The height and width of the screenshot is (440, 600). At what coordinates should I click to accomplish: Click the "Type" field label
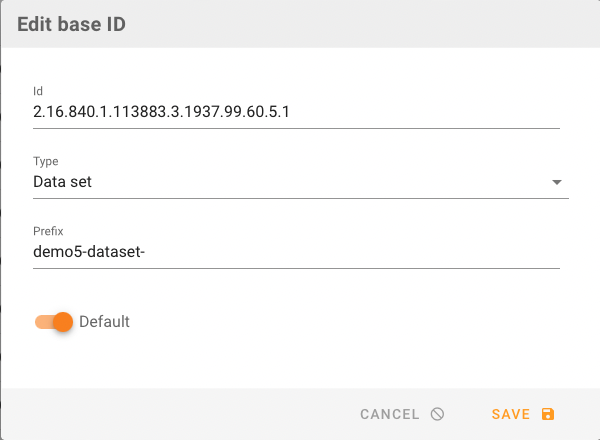pyautogui.click(x=46, y=161)
